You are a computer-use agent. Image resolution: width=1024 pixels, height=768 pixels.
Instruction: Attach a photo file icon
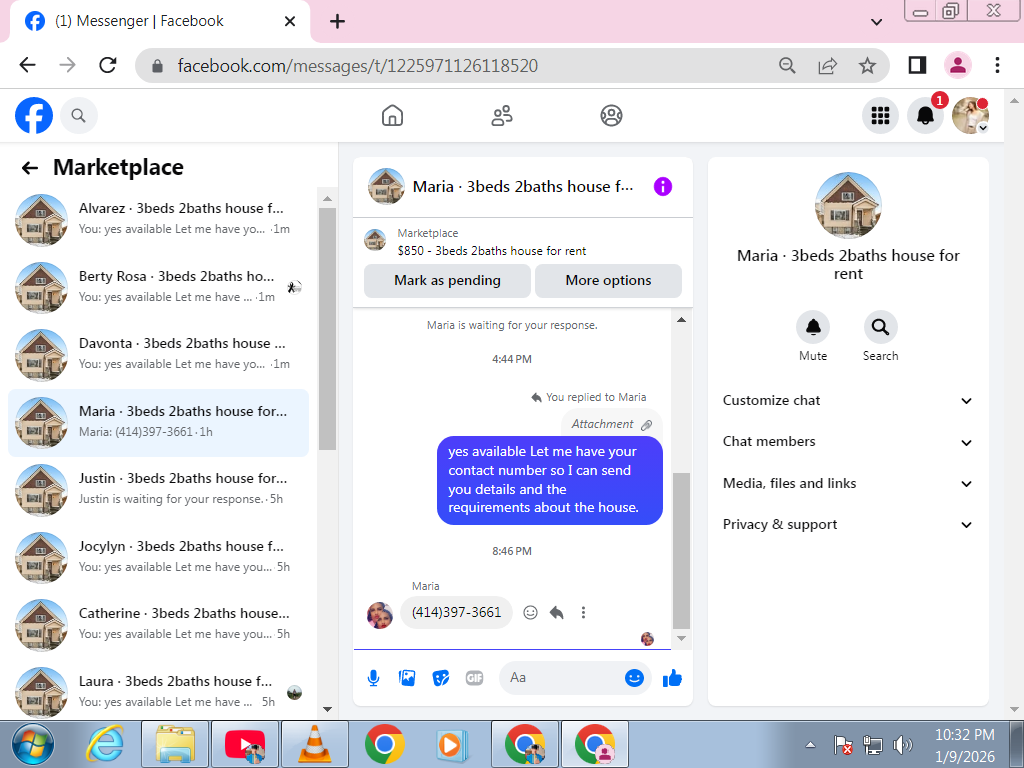[x=407, y=678]
